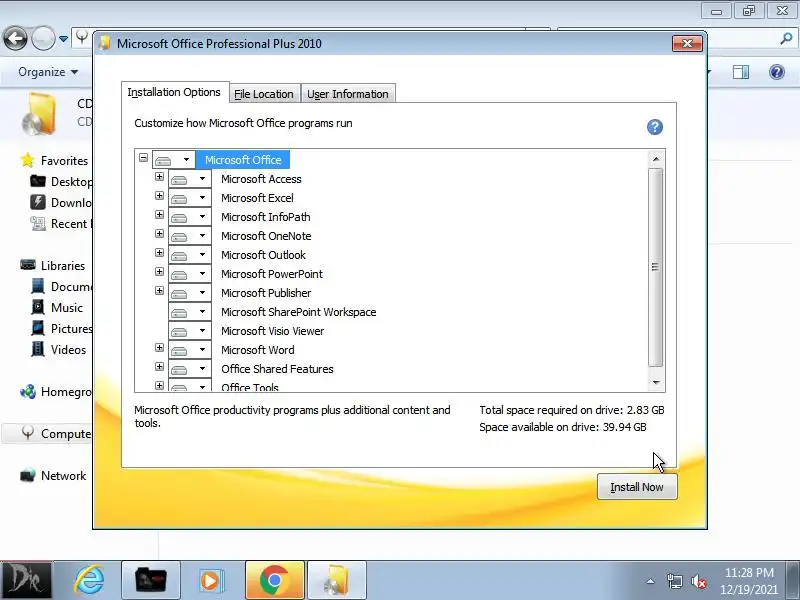
Task: Click the Install Now button
Action: 637,487
